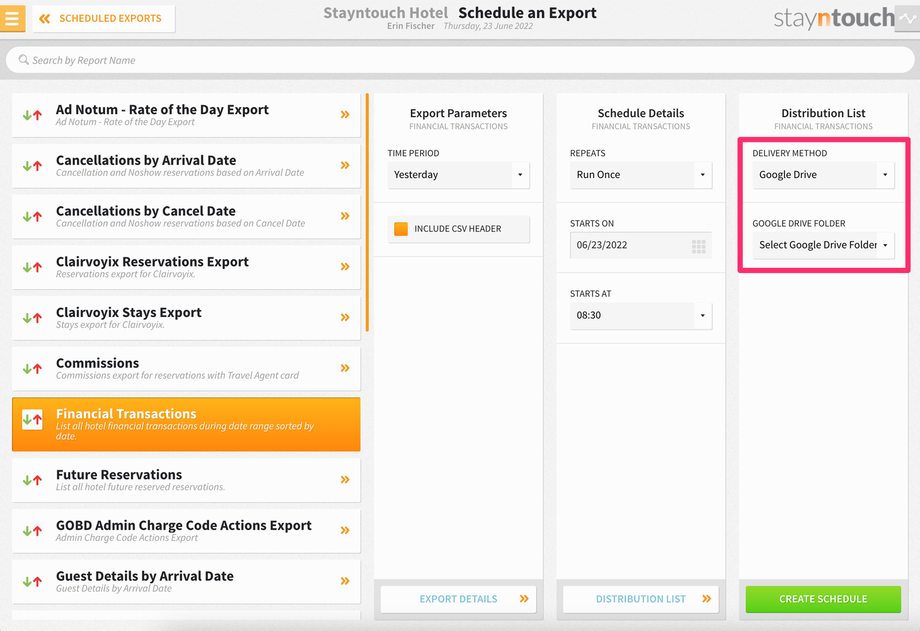Image resolution: width=920 pixels, height=631 pixels.
Task: Open the hamburger menu icon
Action: pyautogui.click(x=12, y=18)
